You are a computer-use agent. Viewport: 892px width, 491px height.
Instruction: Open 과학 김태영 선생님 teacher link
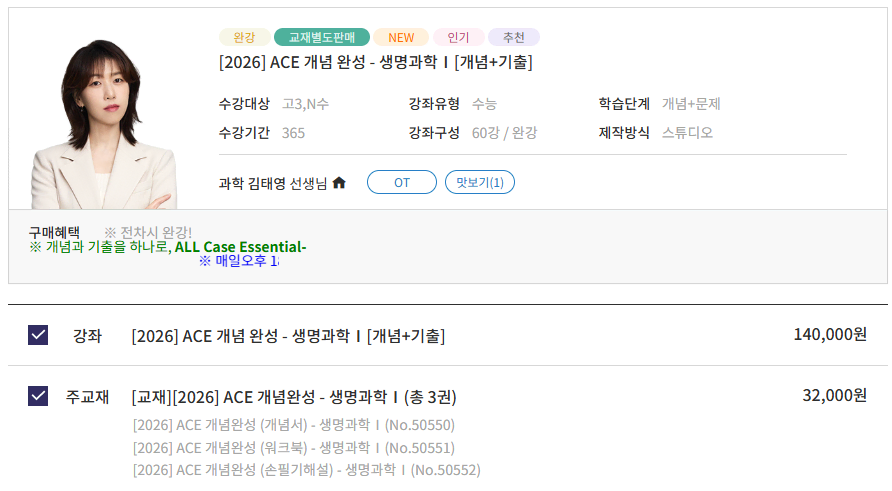pyautogui.click(x=273, y=183)
